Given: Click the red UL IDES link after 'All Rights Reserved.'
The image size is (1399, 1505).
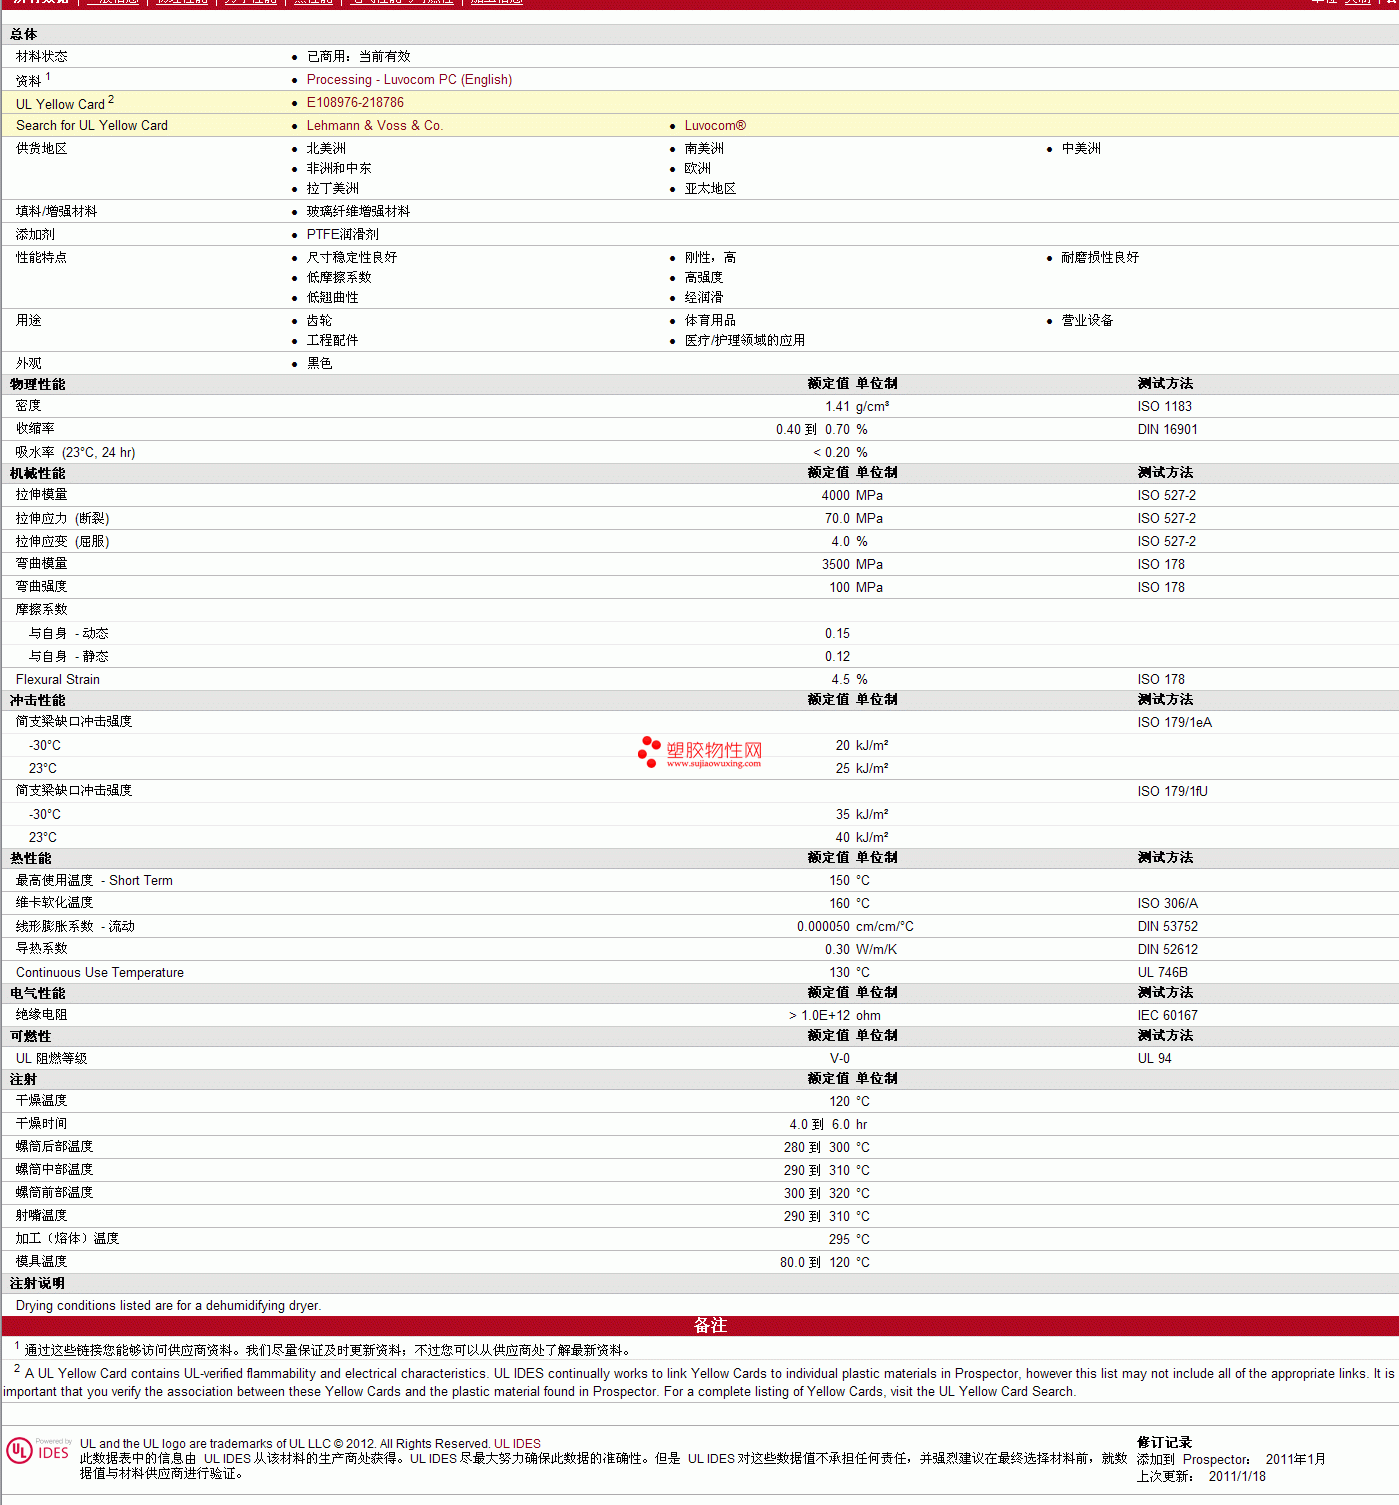Looking at the screenshot, I should click(x=517, y=1444).
